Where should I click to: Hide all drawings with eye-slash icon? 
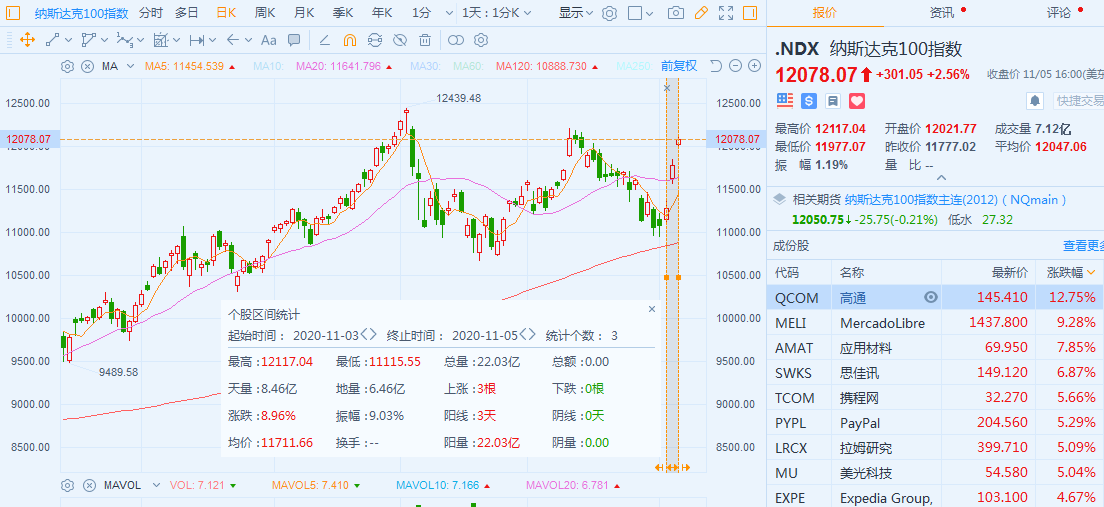[400, 40]
